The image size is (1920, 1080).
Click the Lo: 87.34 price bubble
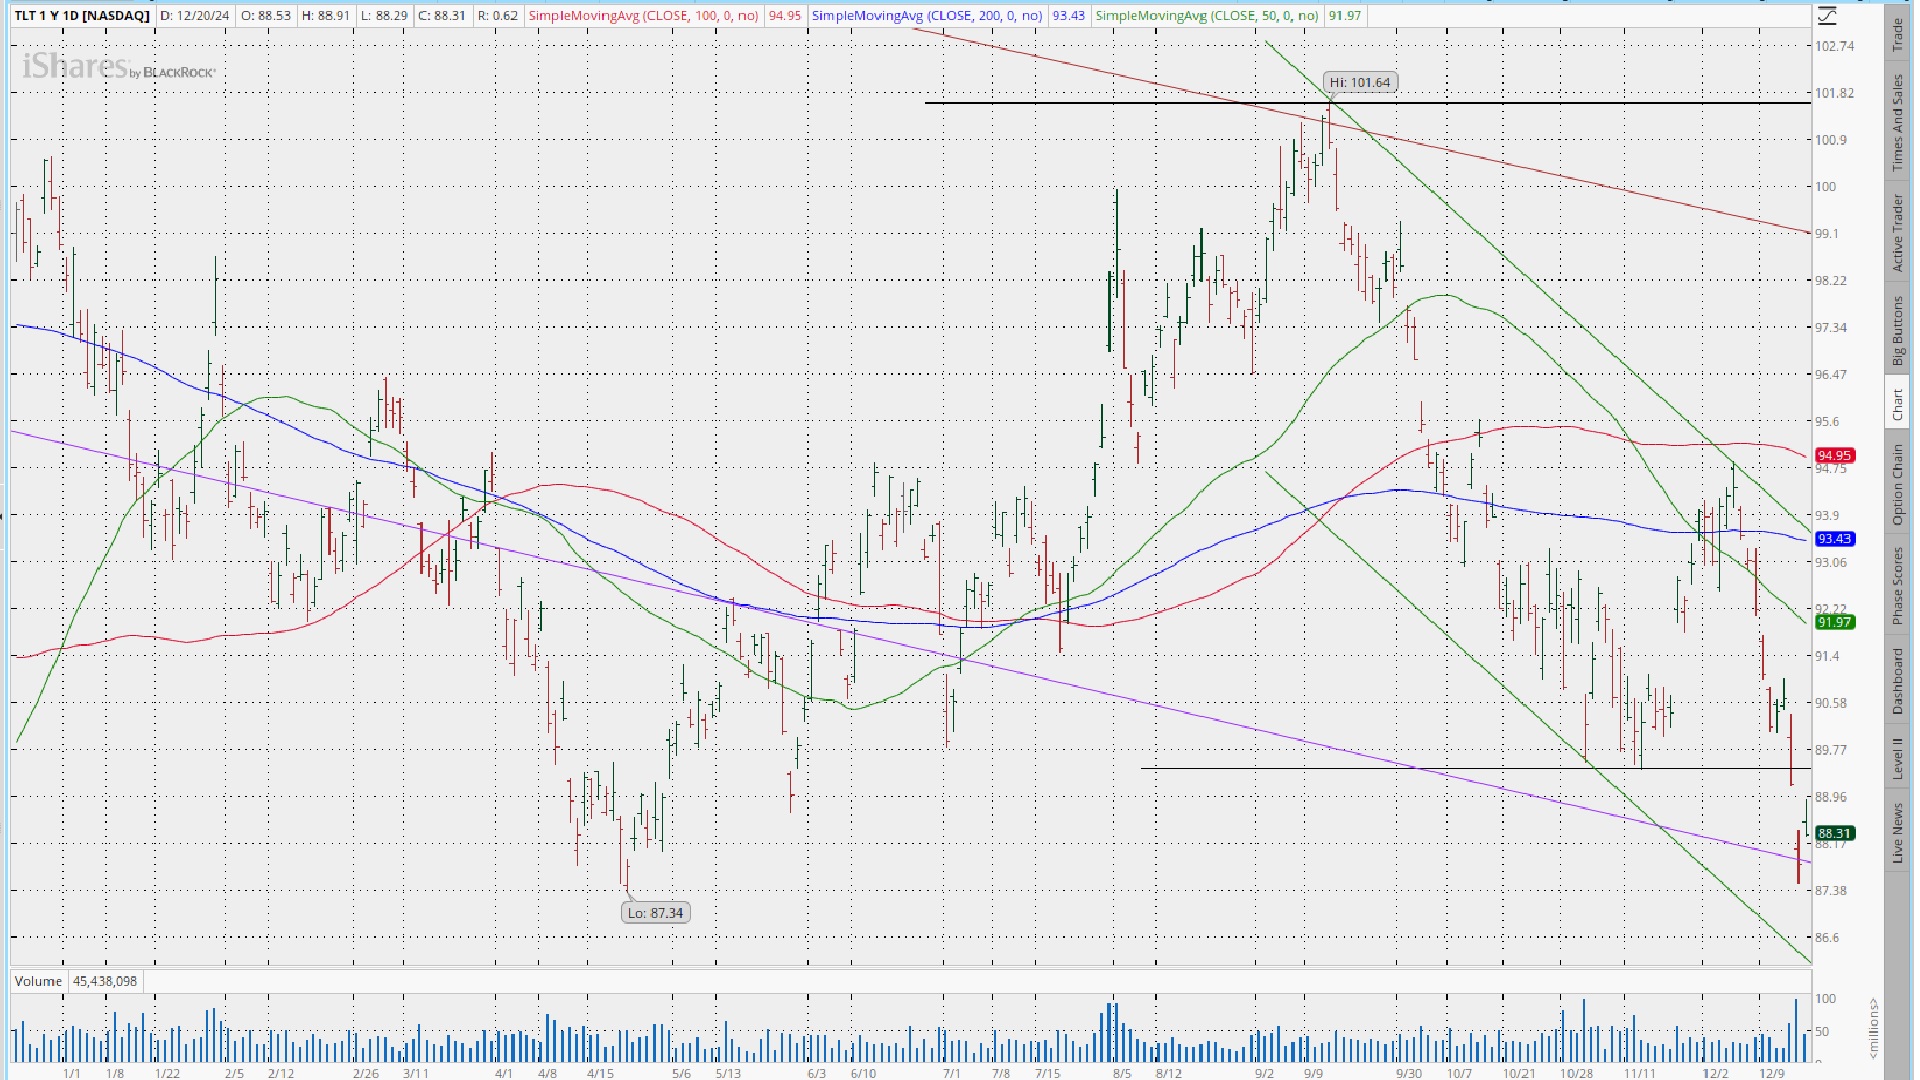click(x=655, y=912)
